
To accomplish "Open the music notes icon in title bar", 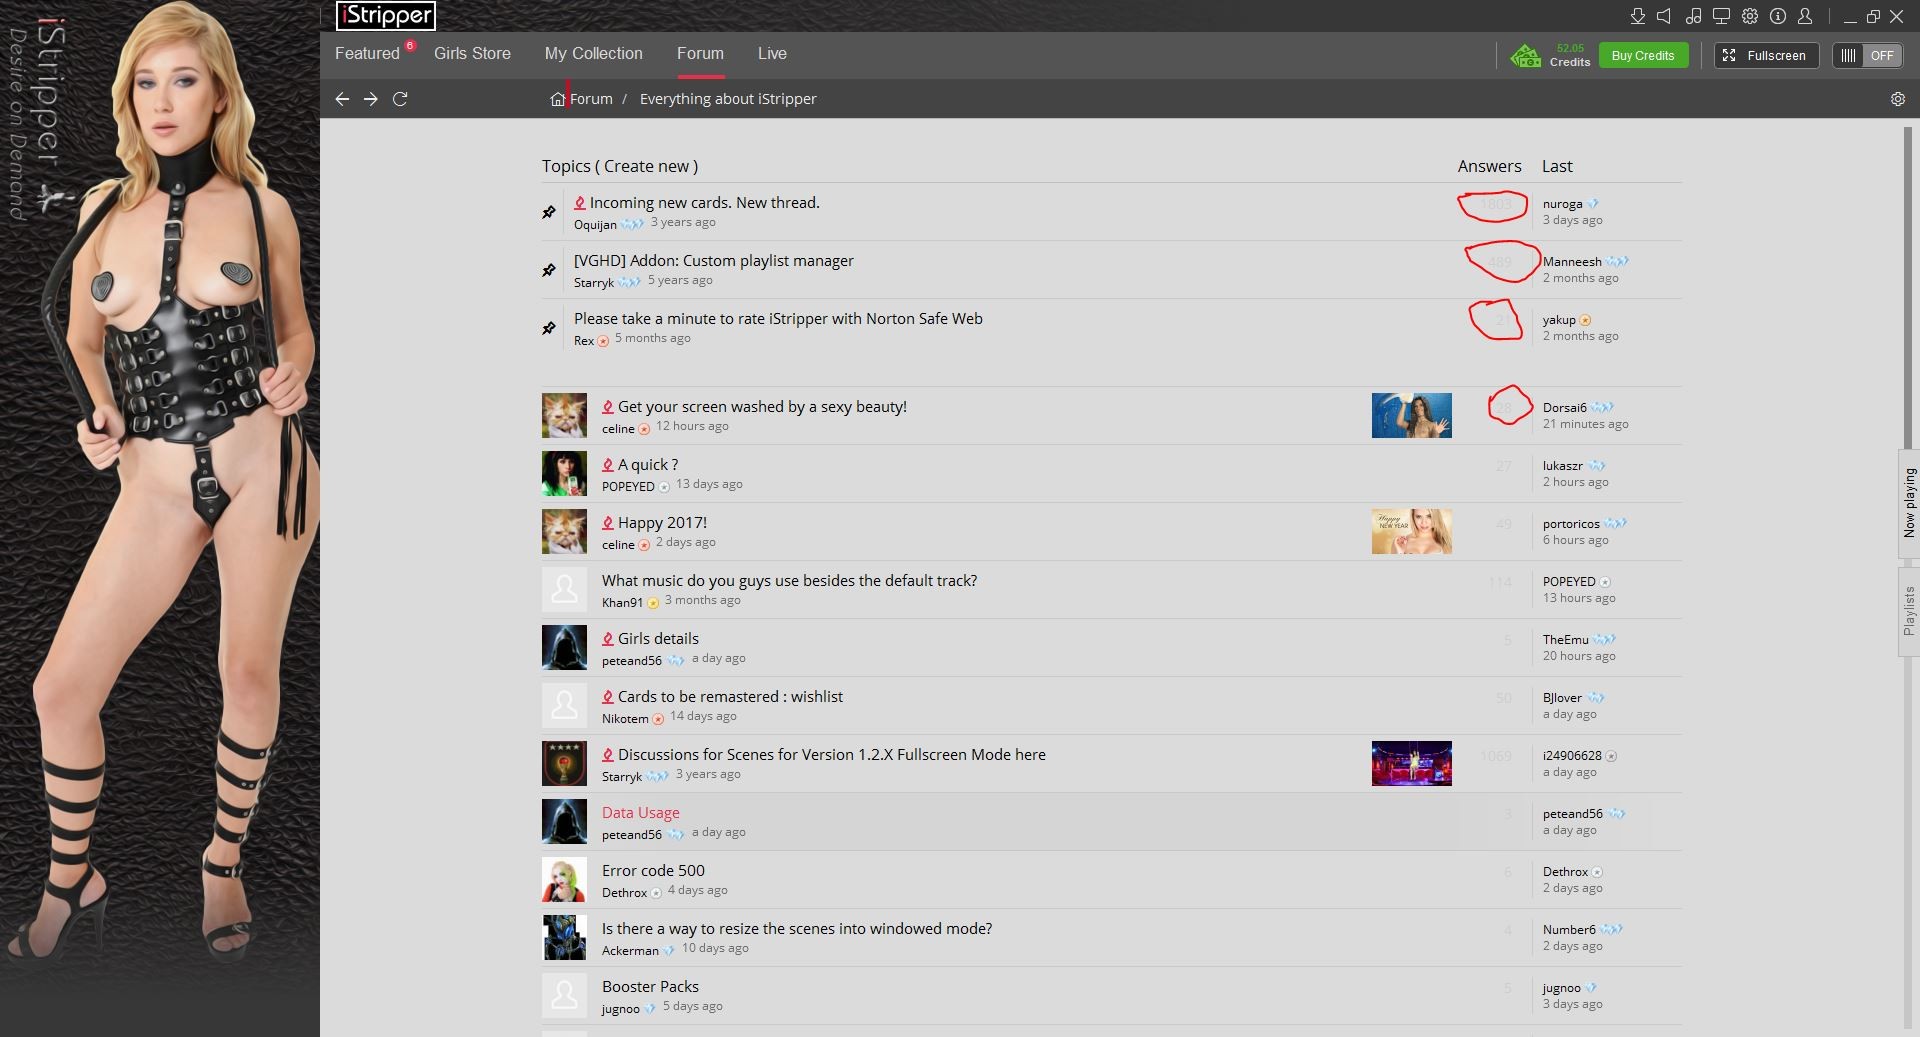I will tap(1693, 16).
